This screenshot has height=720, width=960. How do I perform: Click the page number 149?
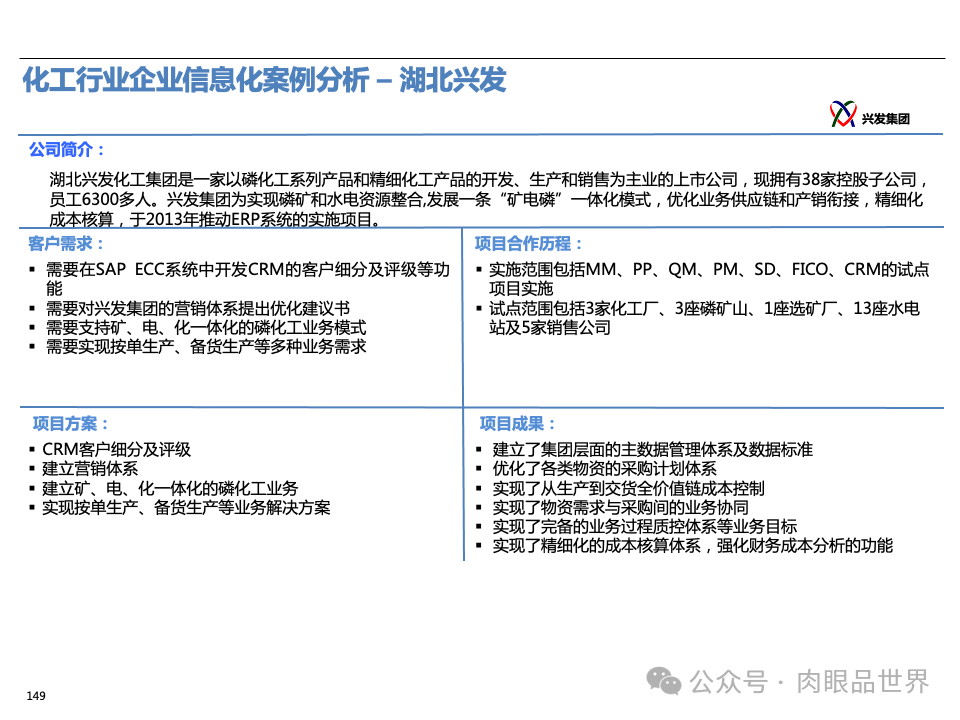click(x=36, y=696)
